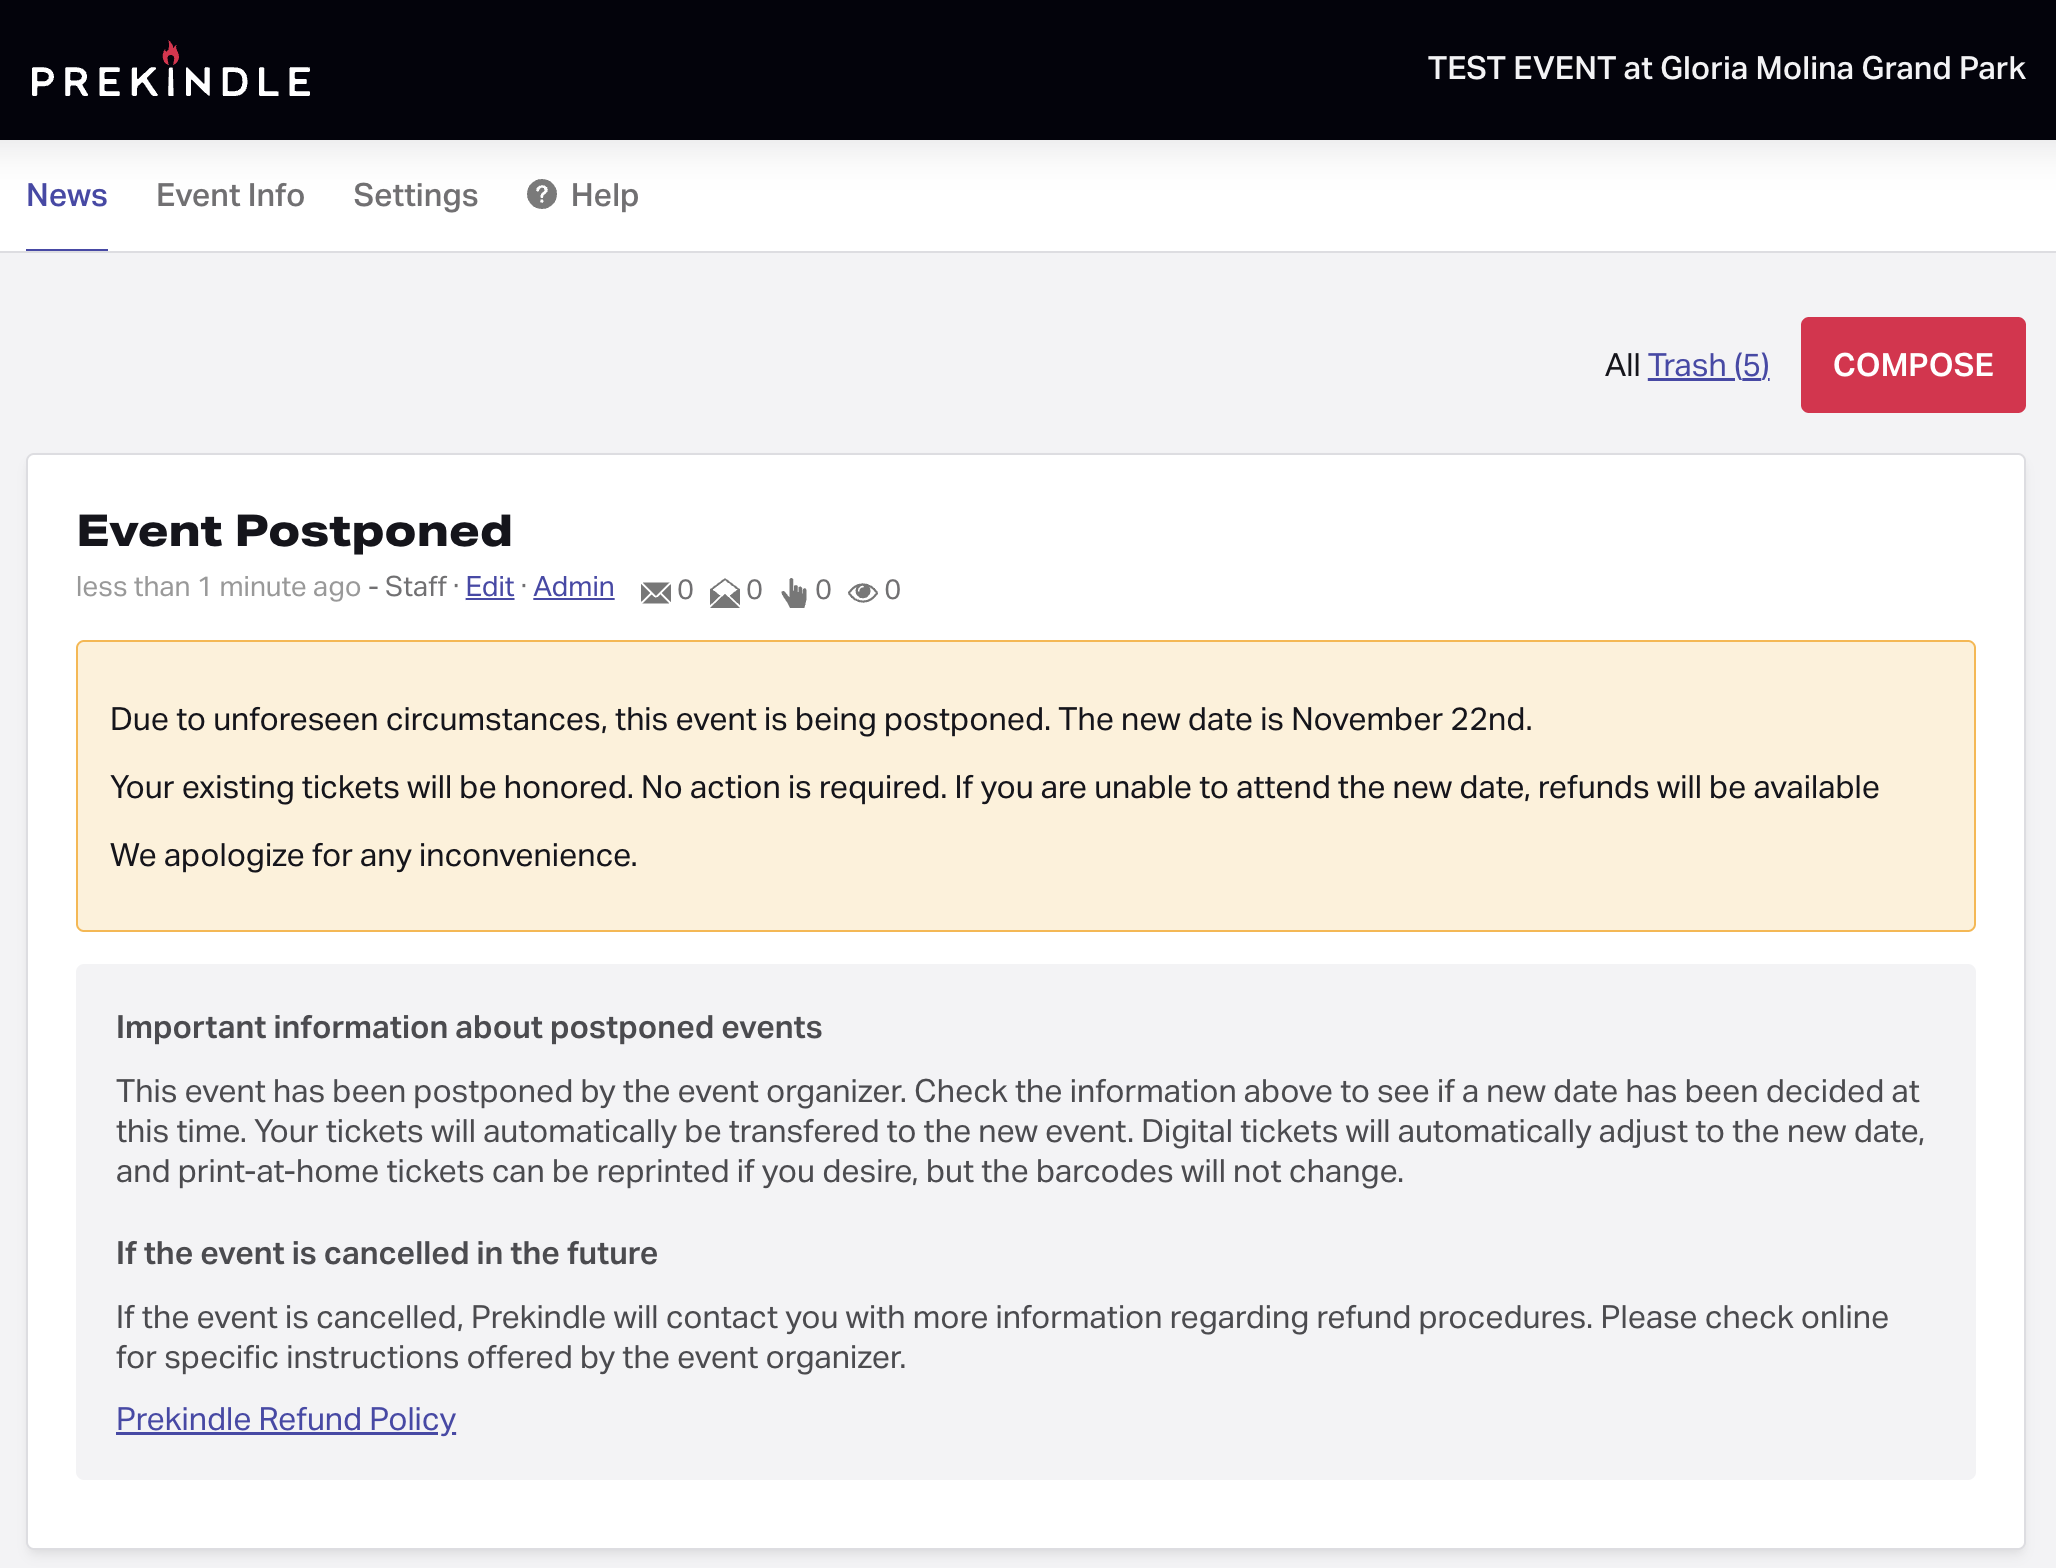Click the Help question mark icon
The image size is (2056, 1568).
click(542, 194)
